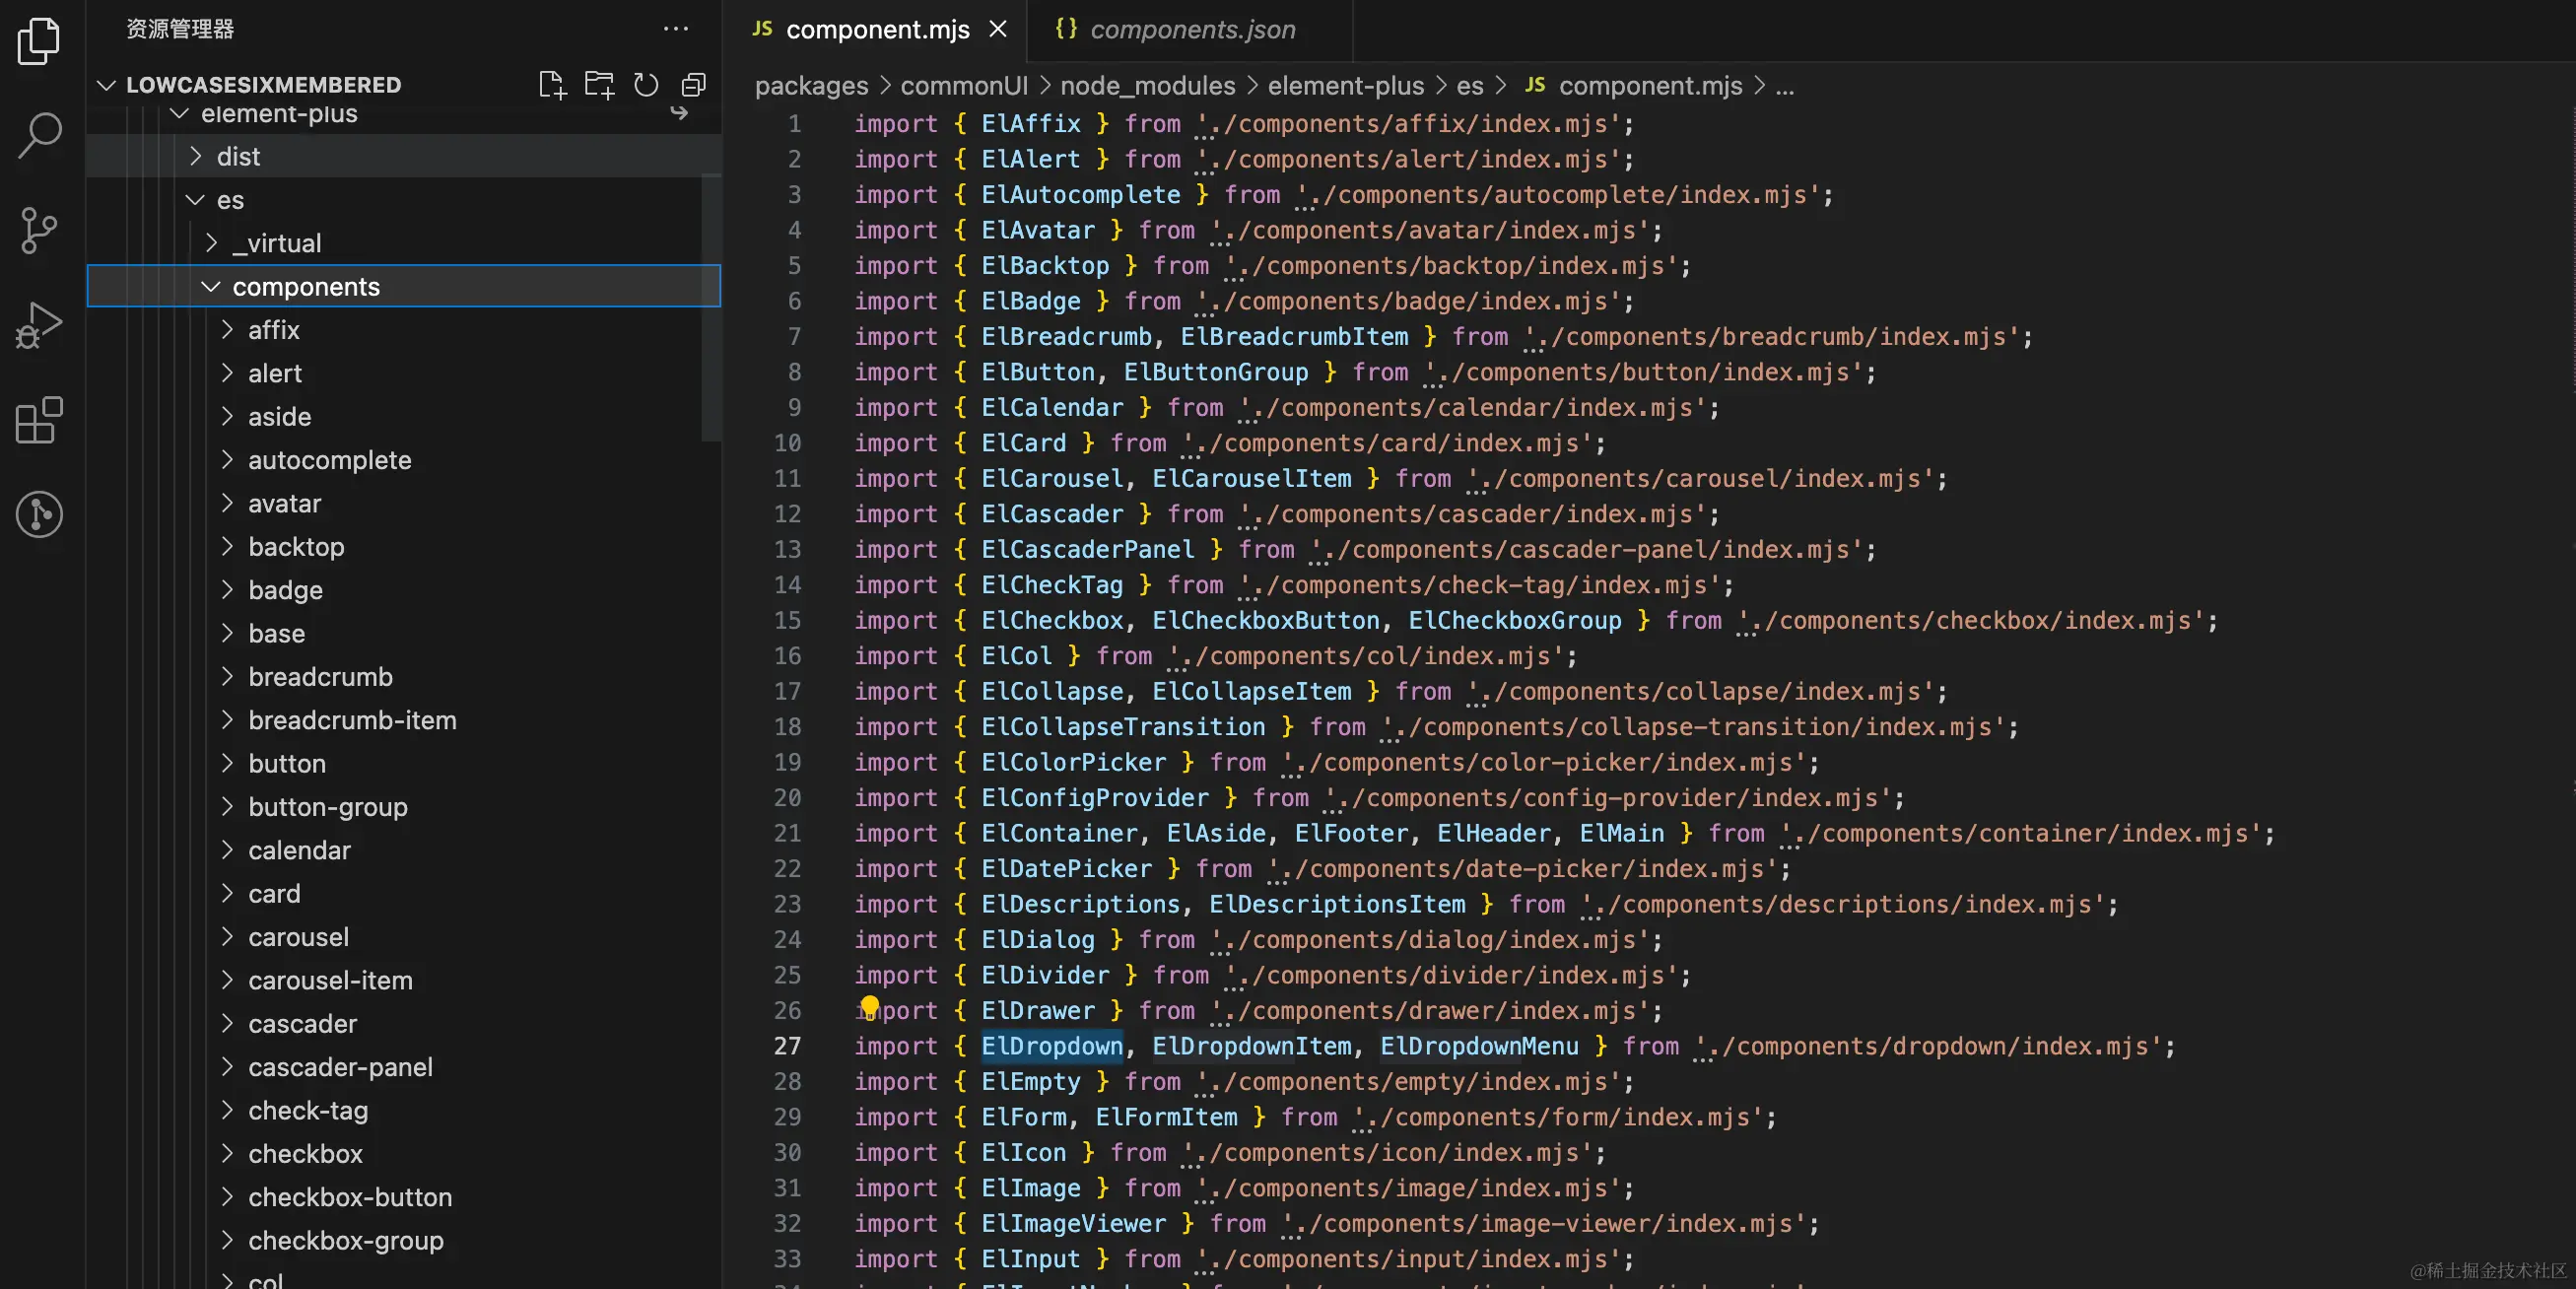Image resolution: width=2576 pixels, height=1289 pixels.
Task: Select the button folder
Action: coord(404,763)
